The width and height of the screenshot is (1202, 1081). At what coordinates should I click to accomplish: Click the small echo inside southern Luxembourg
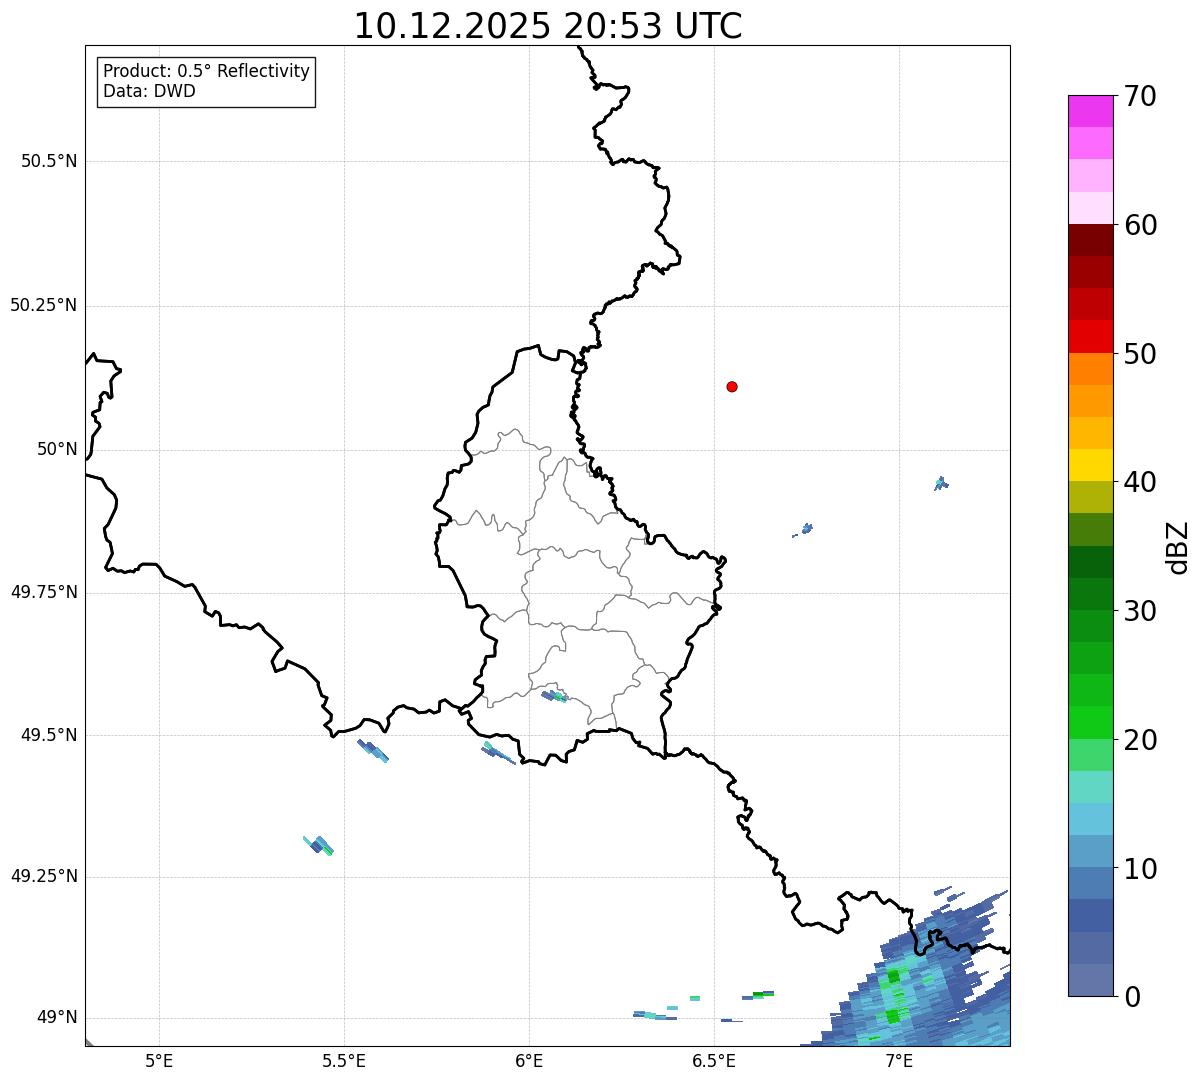pyautogui.click(x=554, y=696)
